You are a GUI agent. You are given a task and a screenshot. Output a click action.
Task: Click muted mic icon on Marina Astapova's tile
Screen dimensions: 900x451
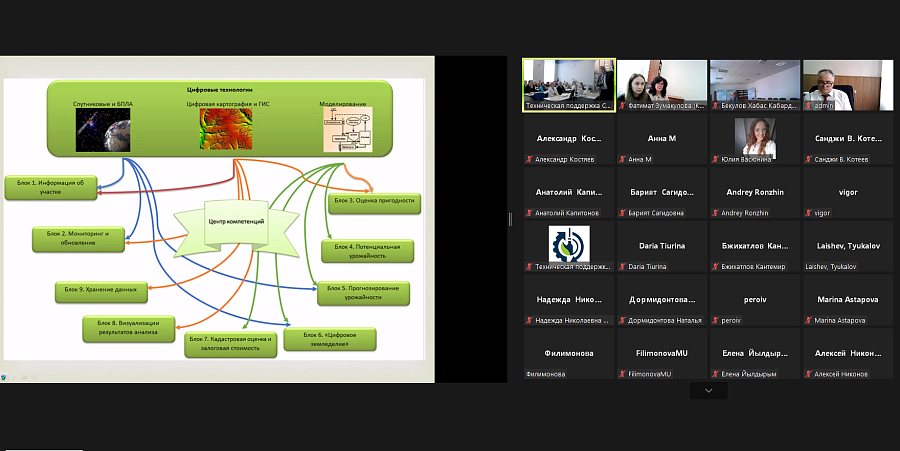tap(808, 321)
